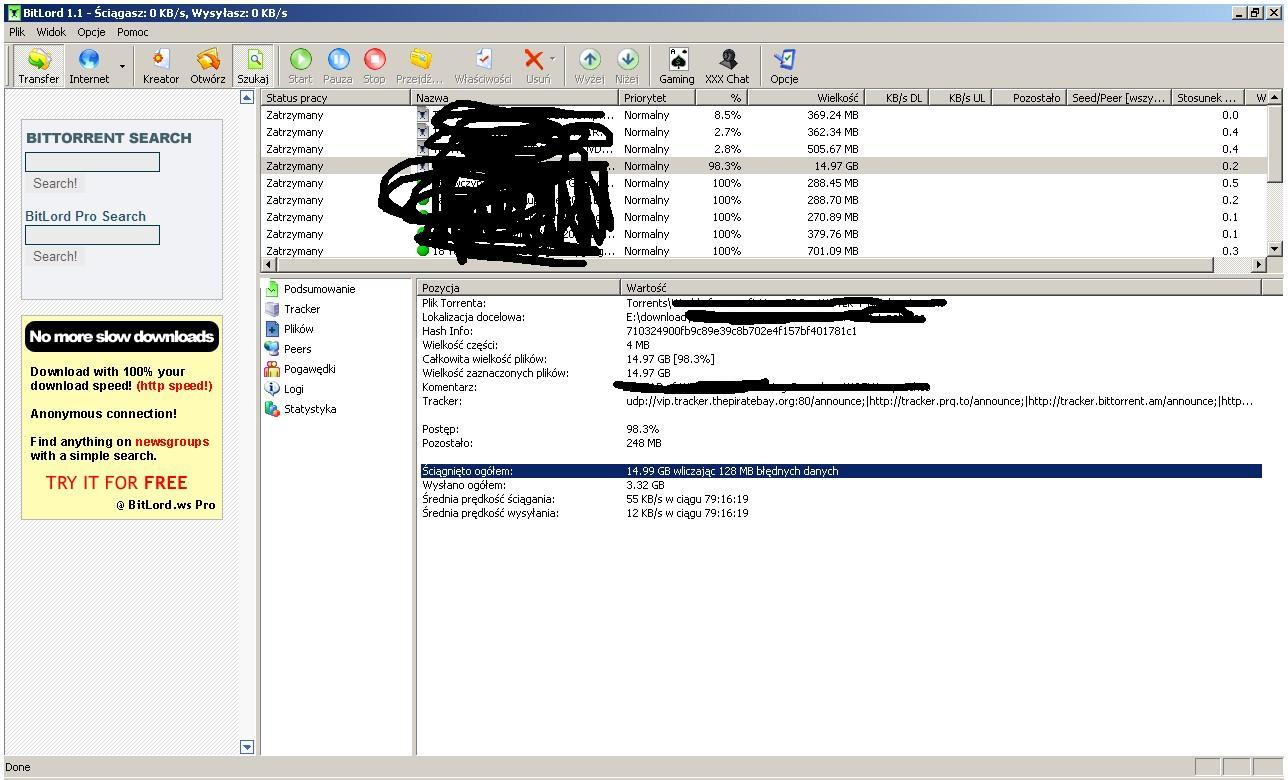Stop the torrent with the Stop icon
The height and width of the screenshot is (780, 1288).
click(374, 66)
